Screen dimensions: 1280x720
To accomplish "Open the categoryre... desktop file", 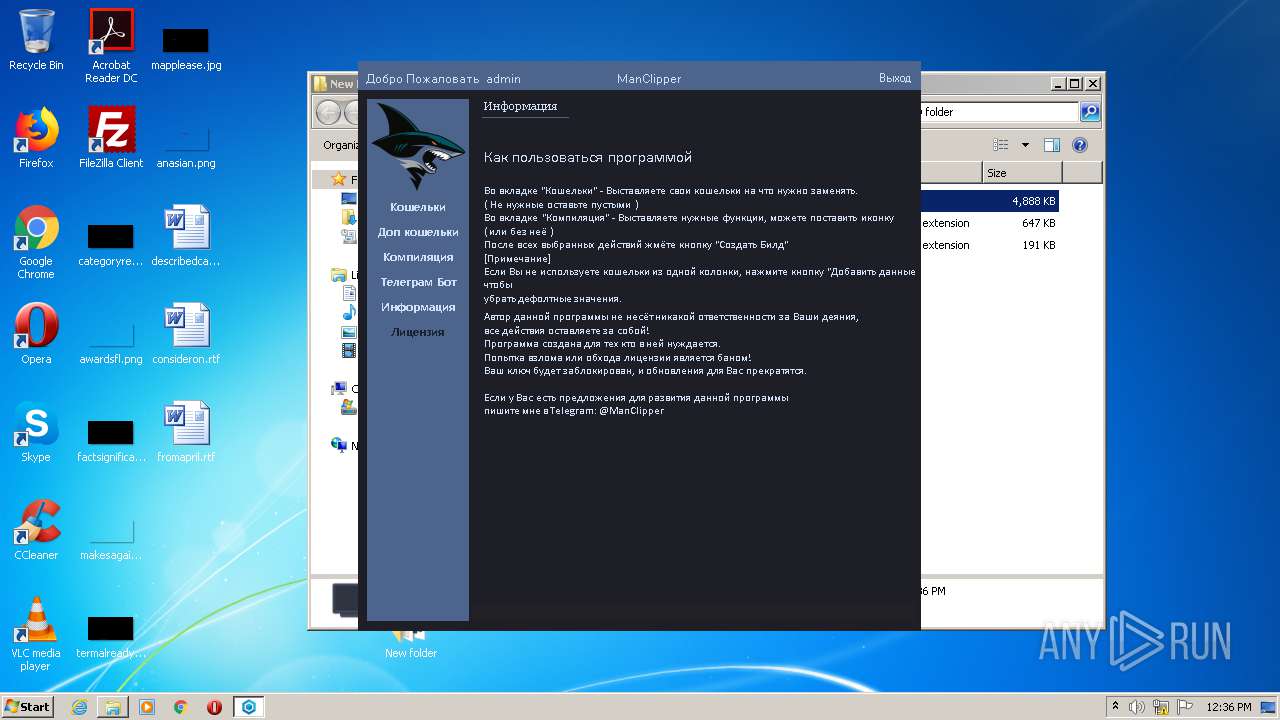I will coord(111,245).
